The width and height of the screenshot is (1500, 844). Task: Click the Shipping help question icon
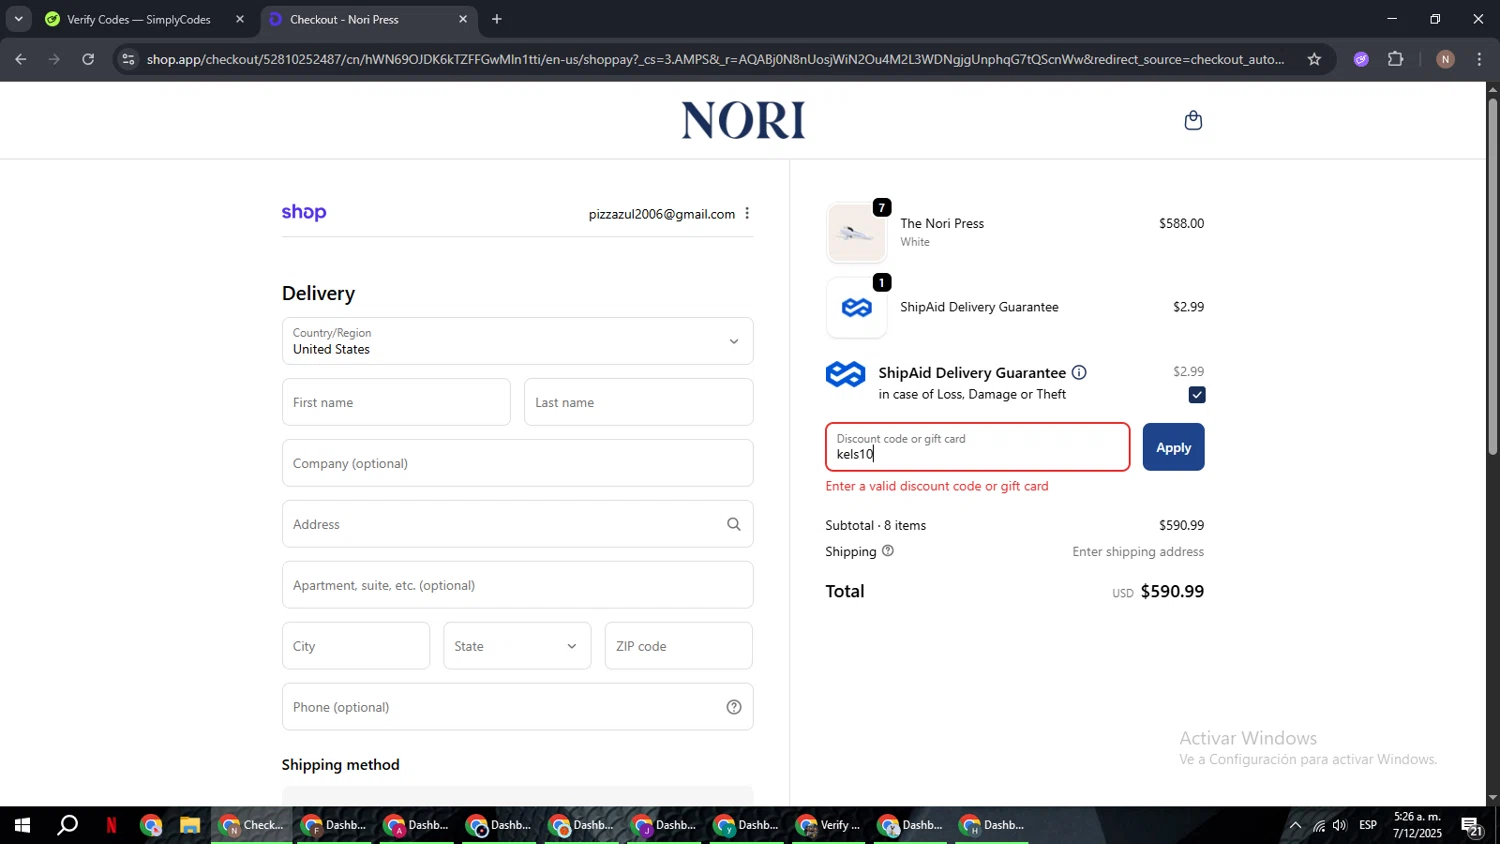[887, 551]
